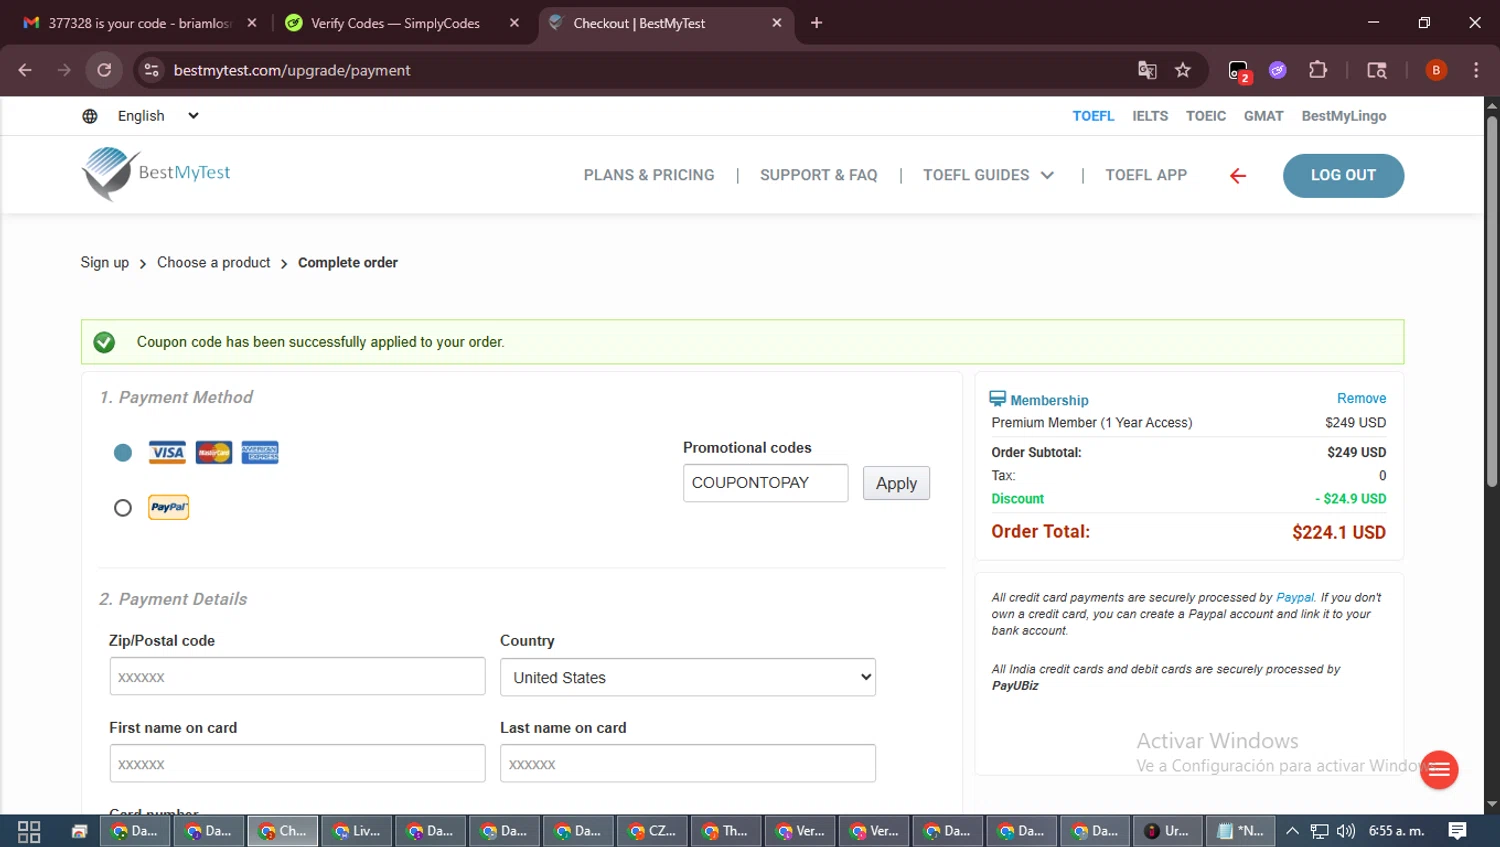This screenshot has height=847, width=1500.
Task: Click the First name on card field
Action: point(297,763)
